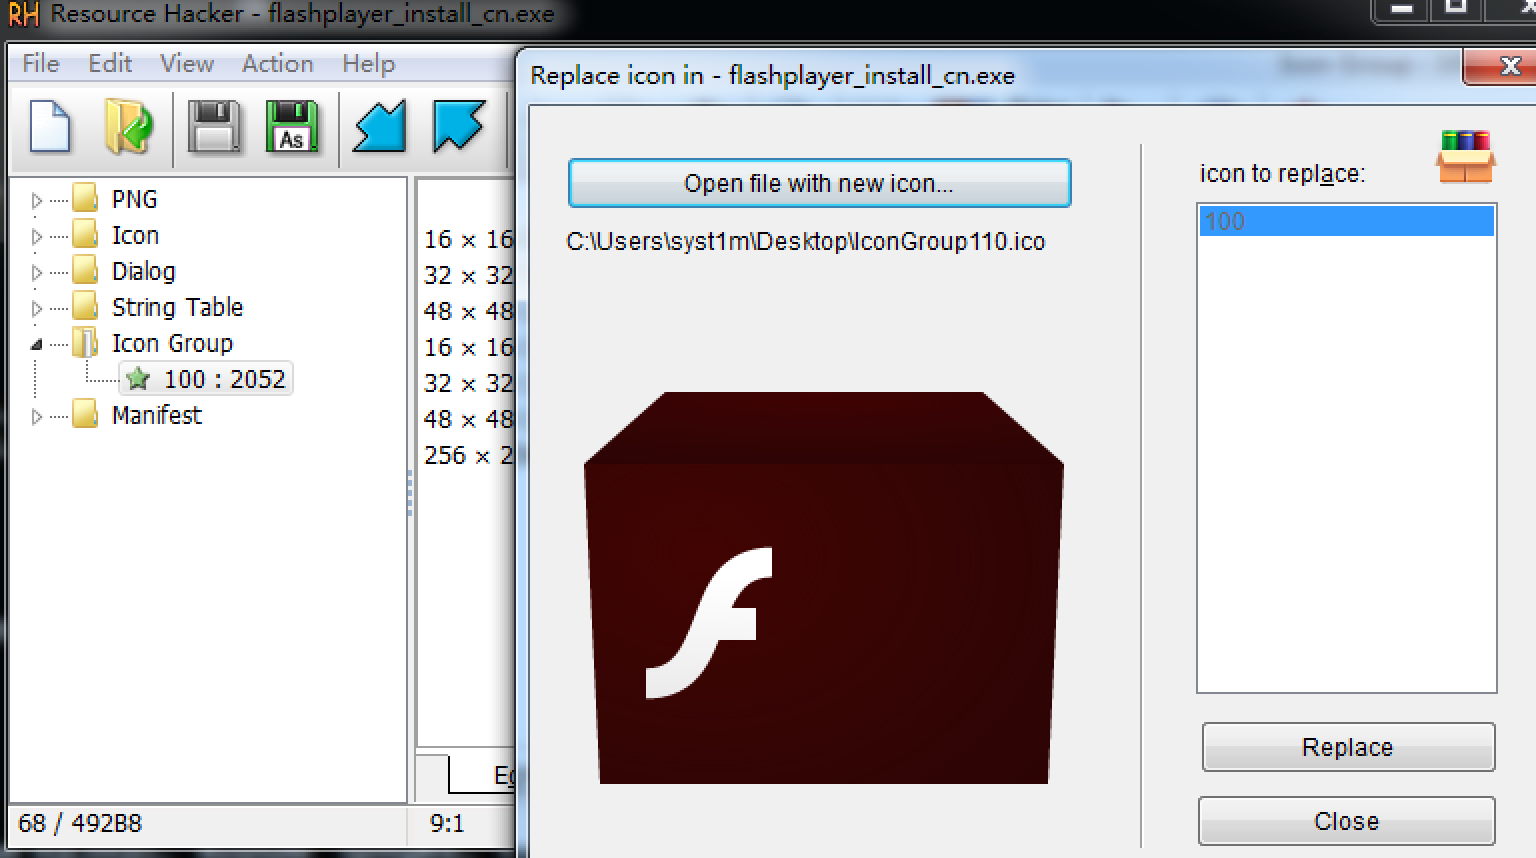
Task: Expand the PNG folder node
Action: pos(37,200)
